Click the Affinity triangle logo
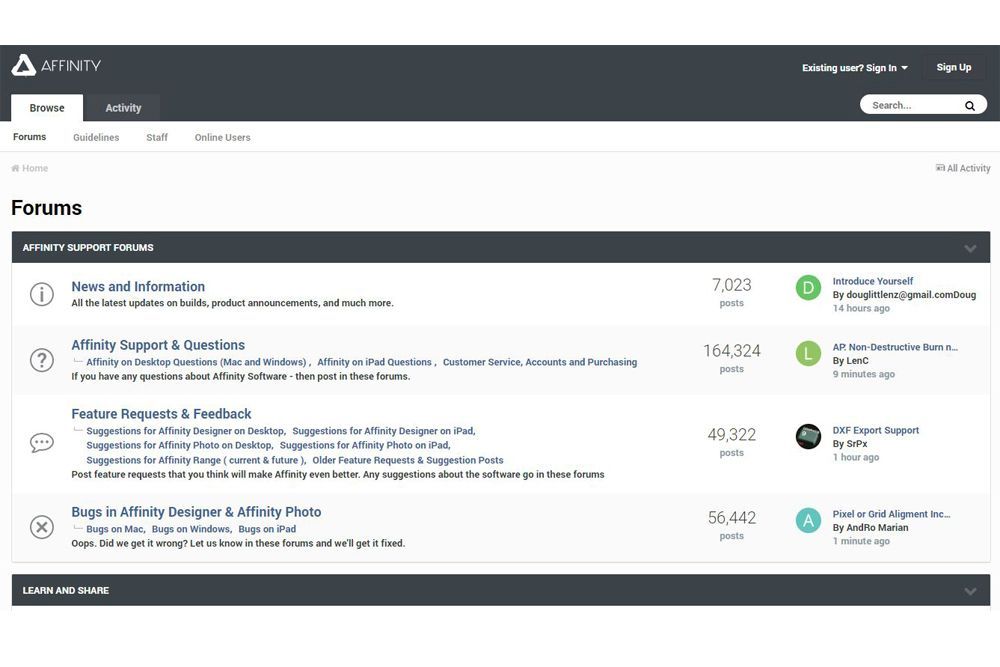 coord(24,65)
